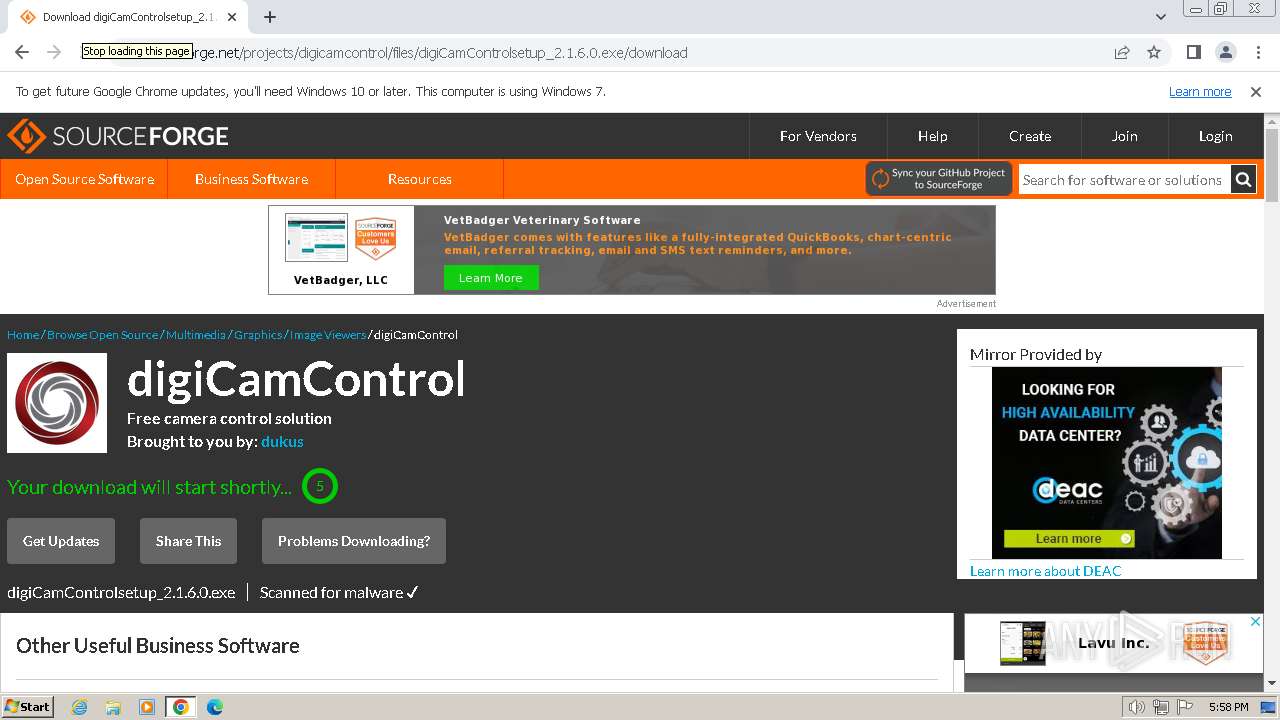Open the tab search chevron

pyautogui.click(x=1161, y=17)
